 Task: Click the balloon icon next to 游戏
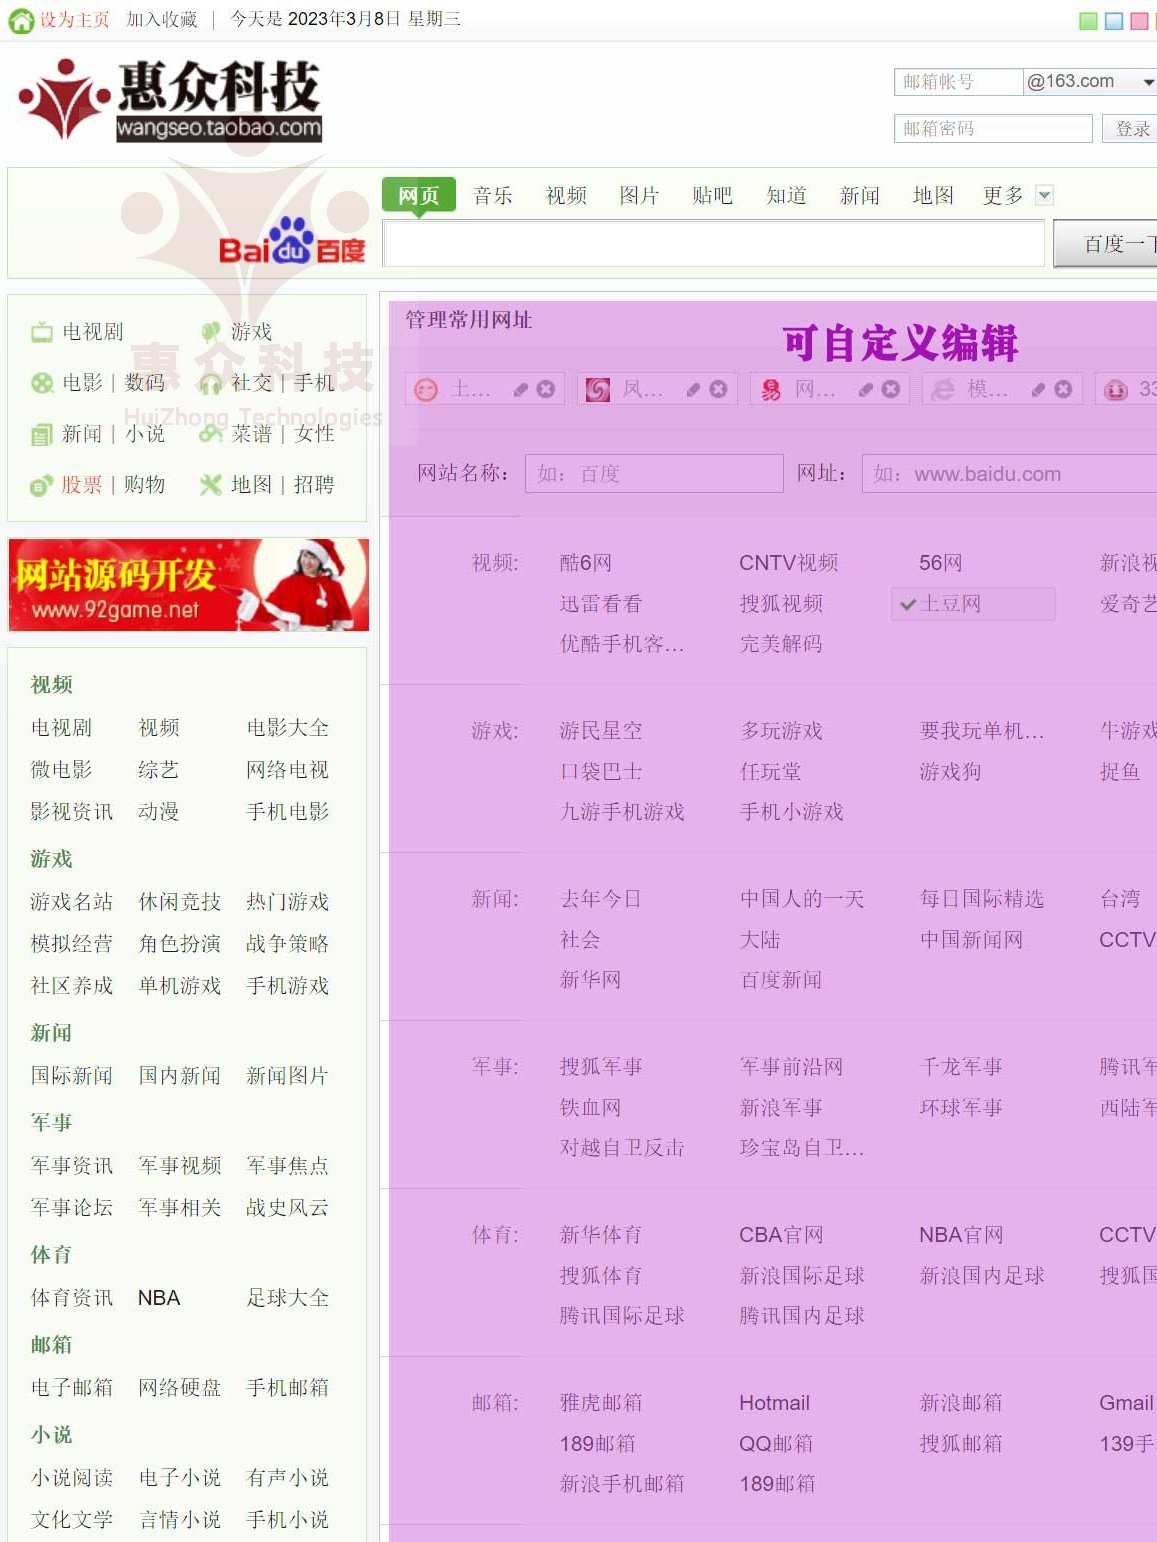point(210,332)
